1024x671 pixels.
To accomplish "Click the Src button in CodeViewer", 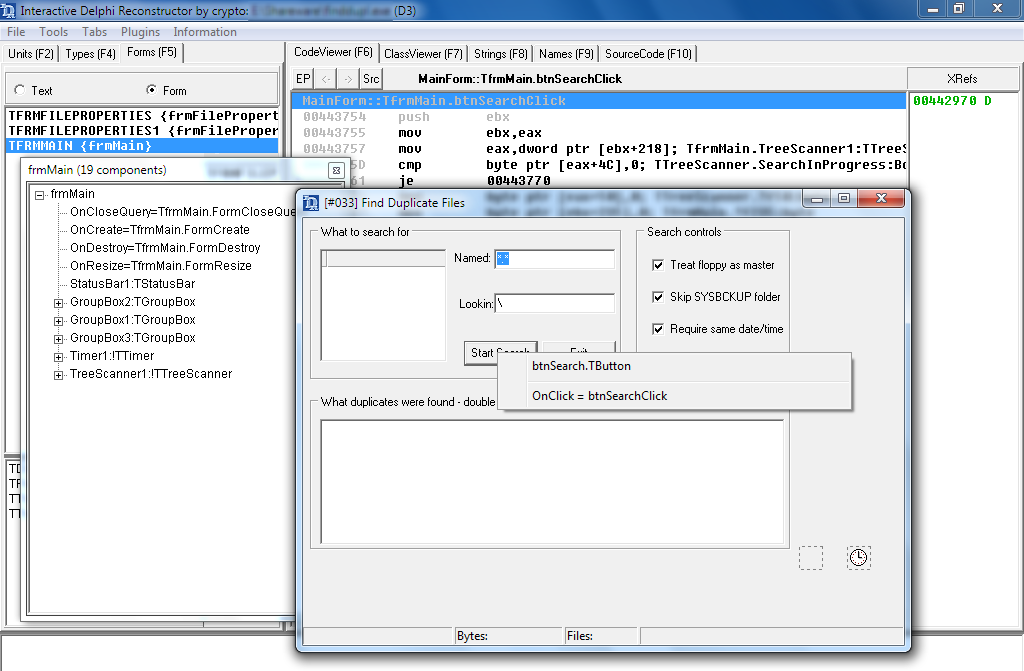I will click(371, 79).
